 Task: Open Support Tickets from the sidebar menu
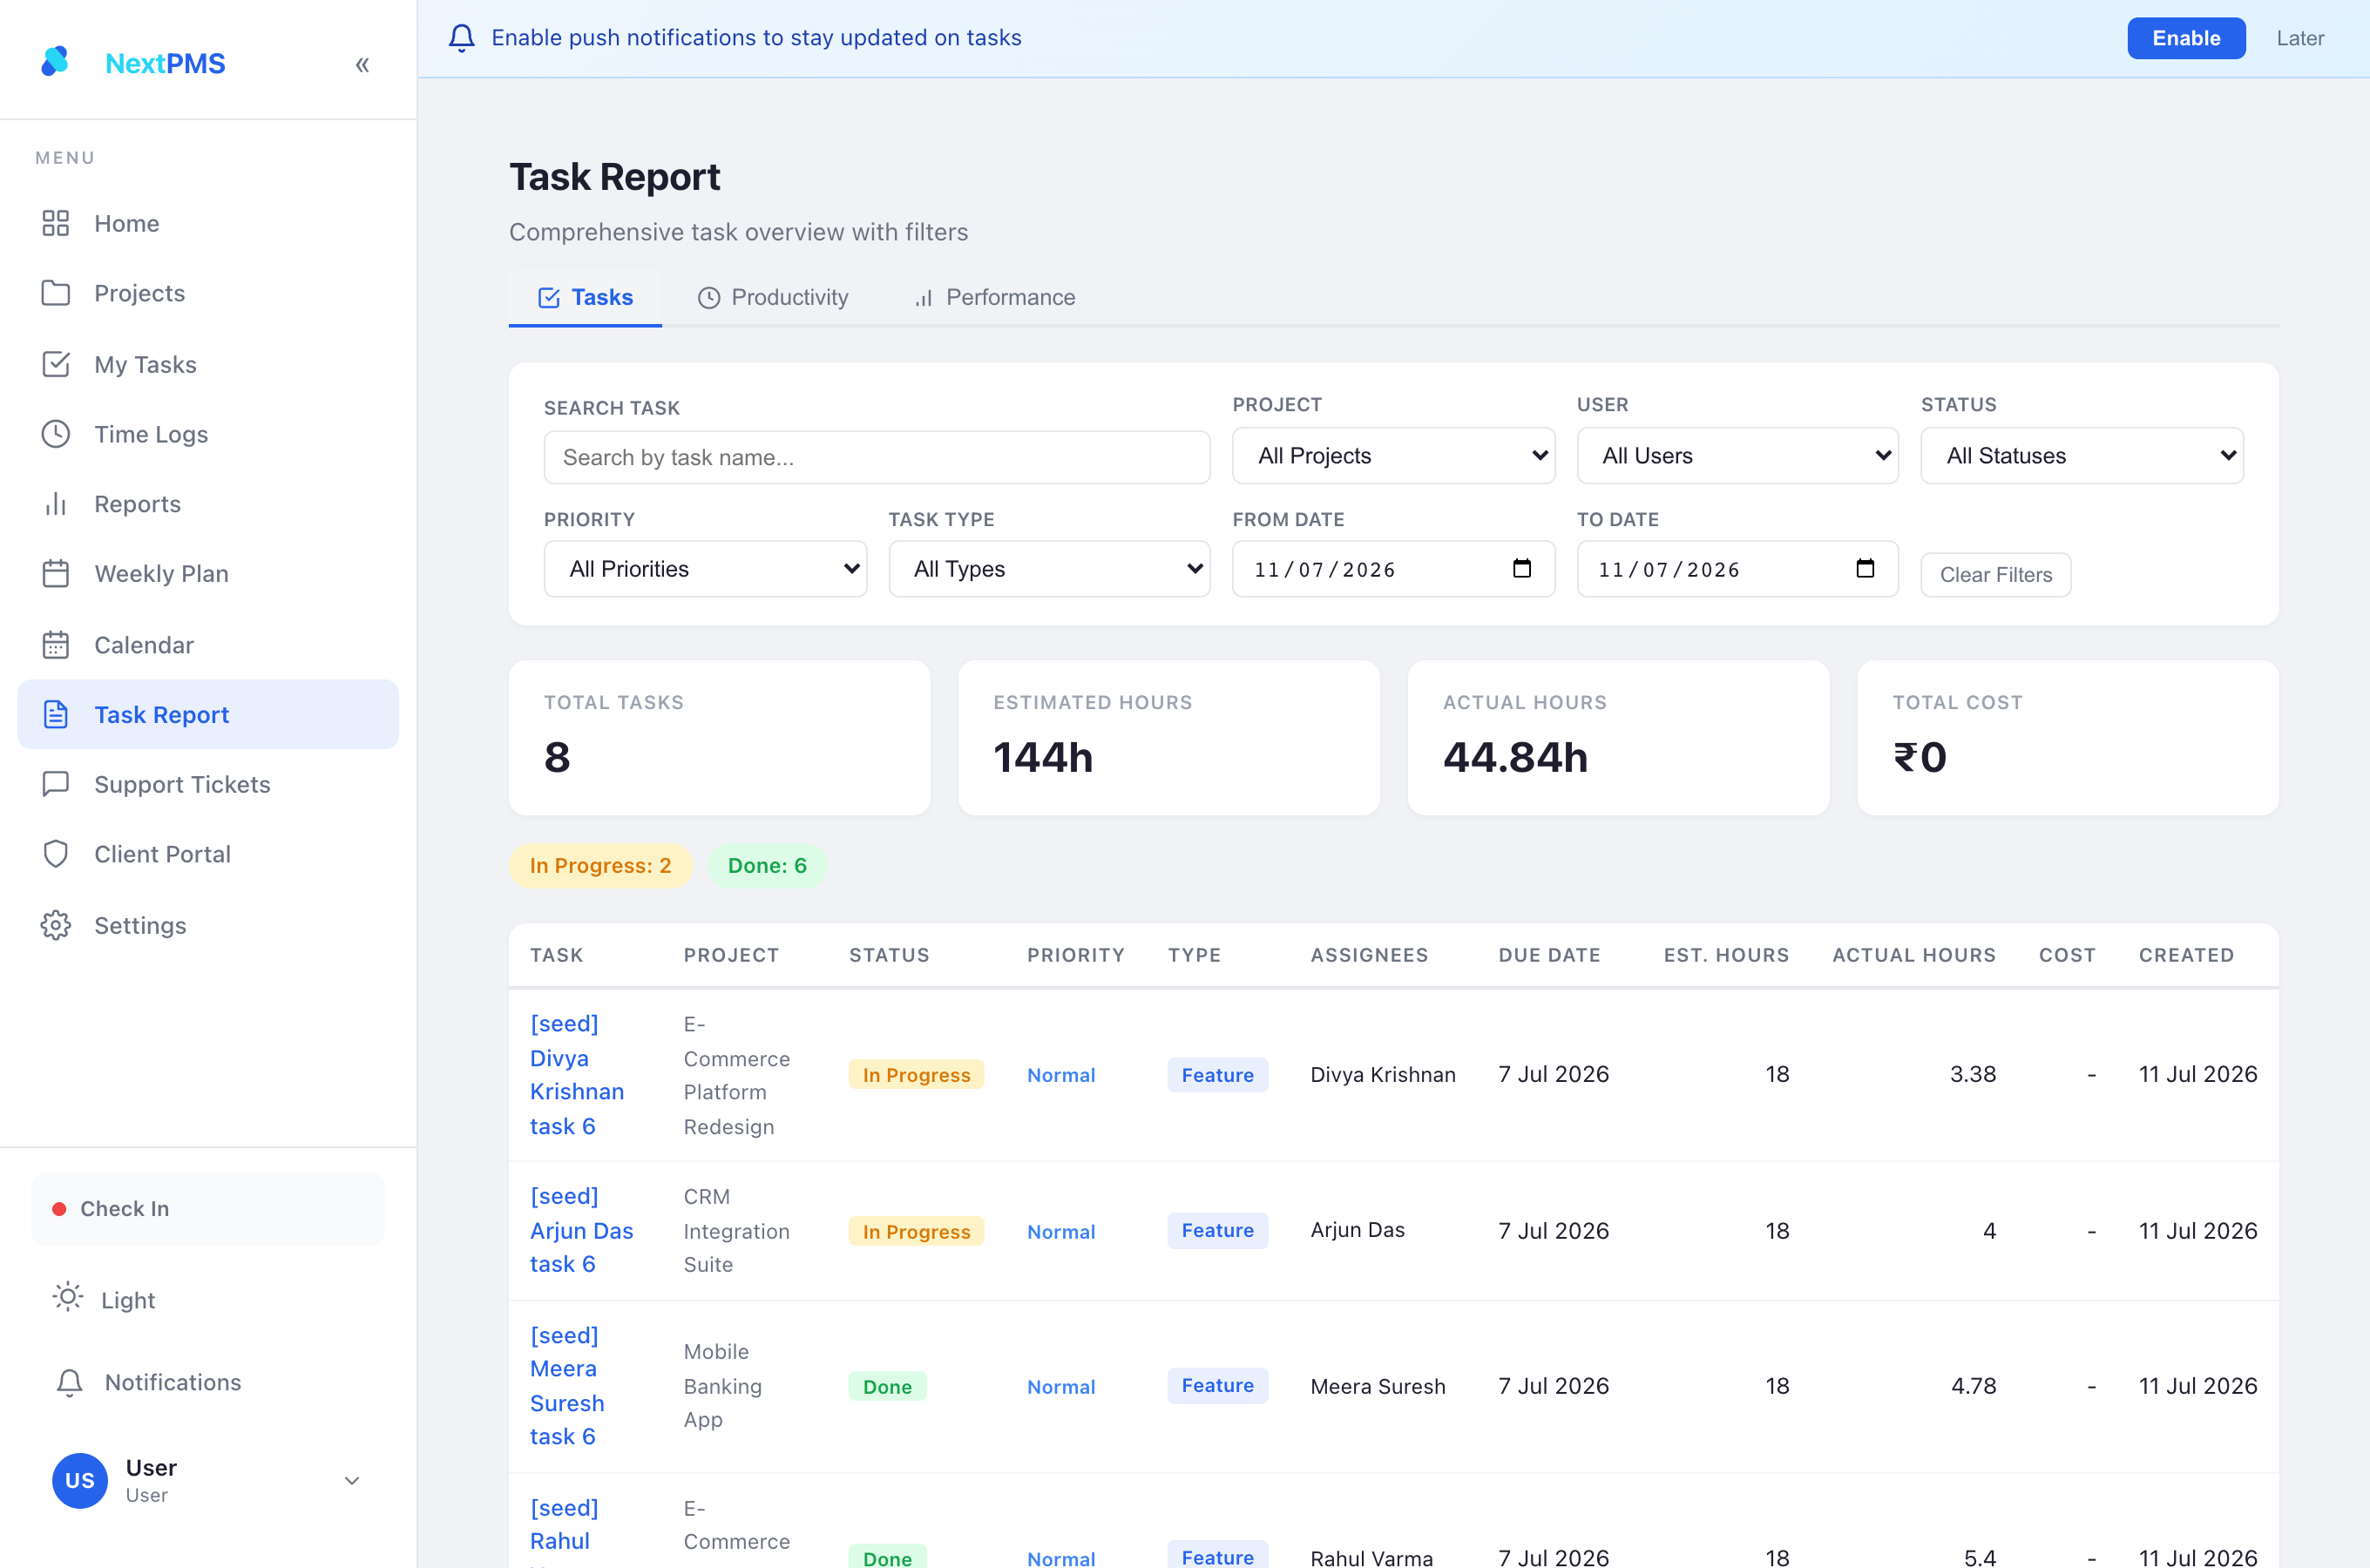pos(208,784)
